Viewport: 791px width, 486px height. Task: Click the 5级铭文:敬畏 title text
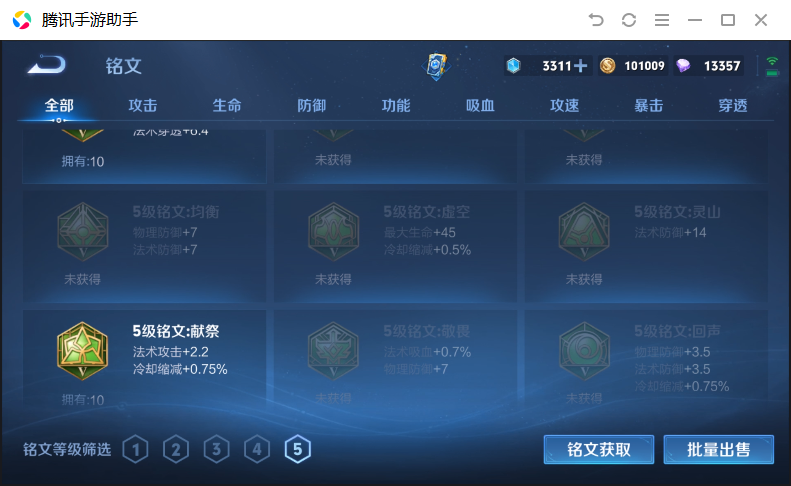pos(427,331)
